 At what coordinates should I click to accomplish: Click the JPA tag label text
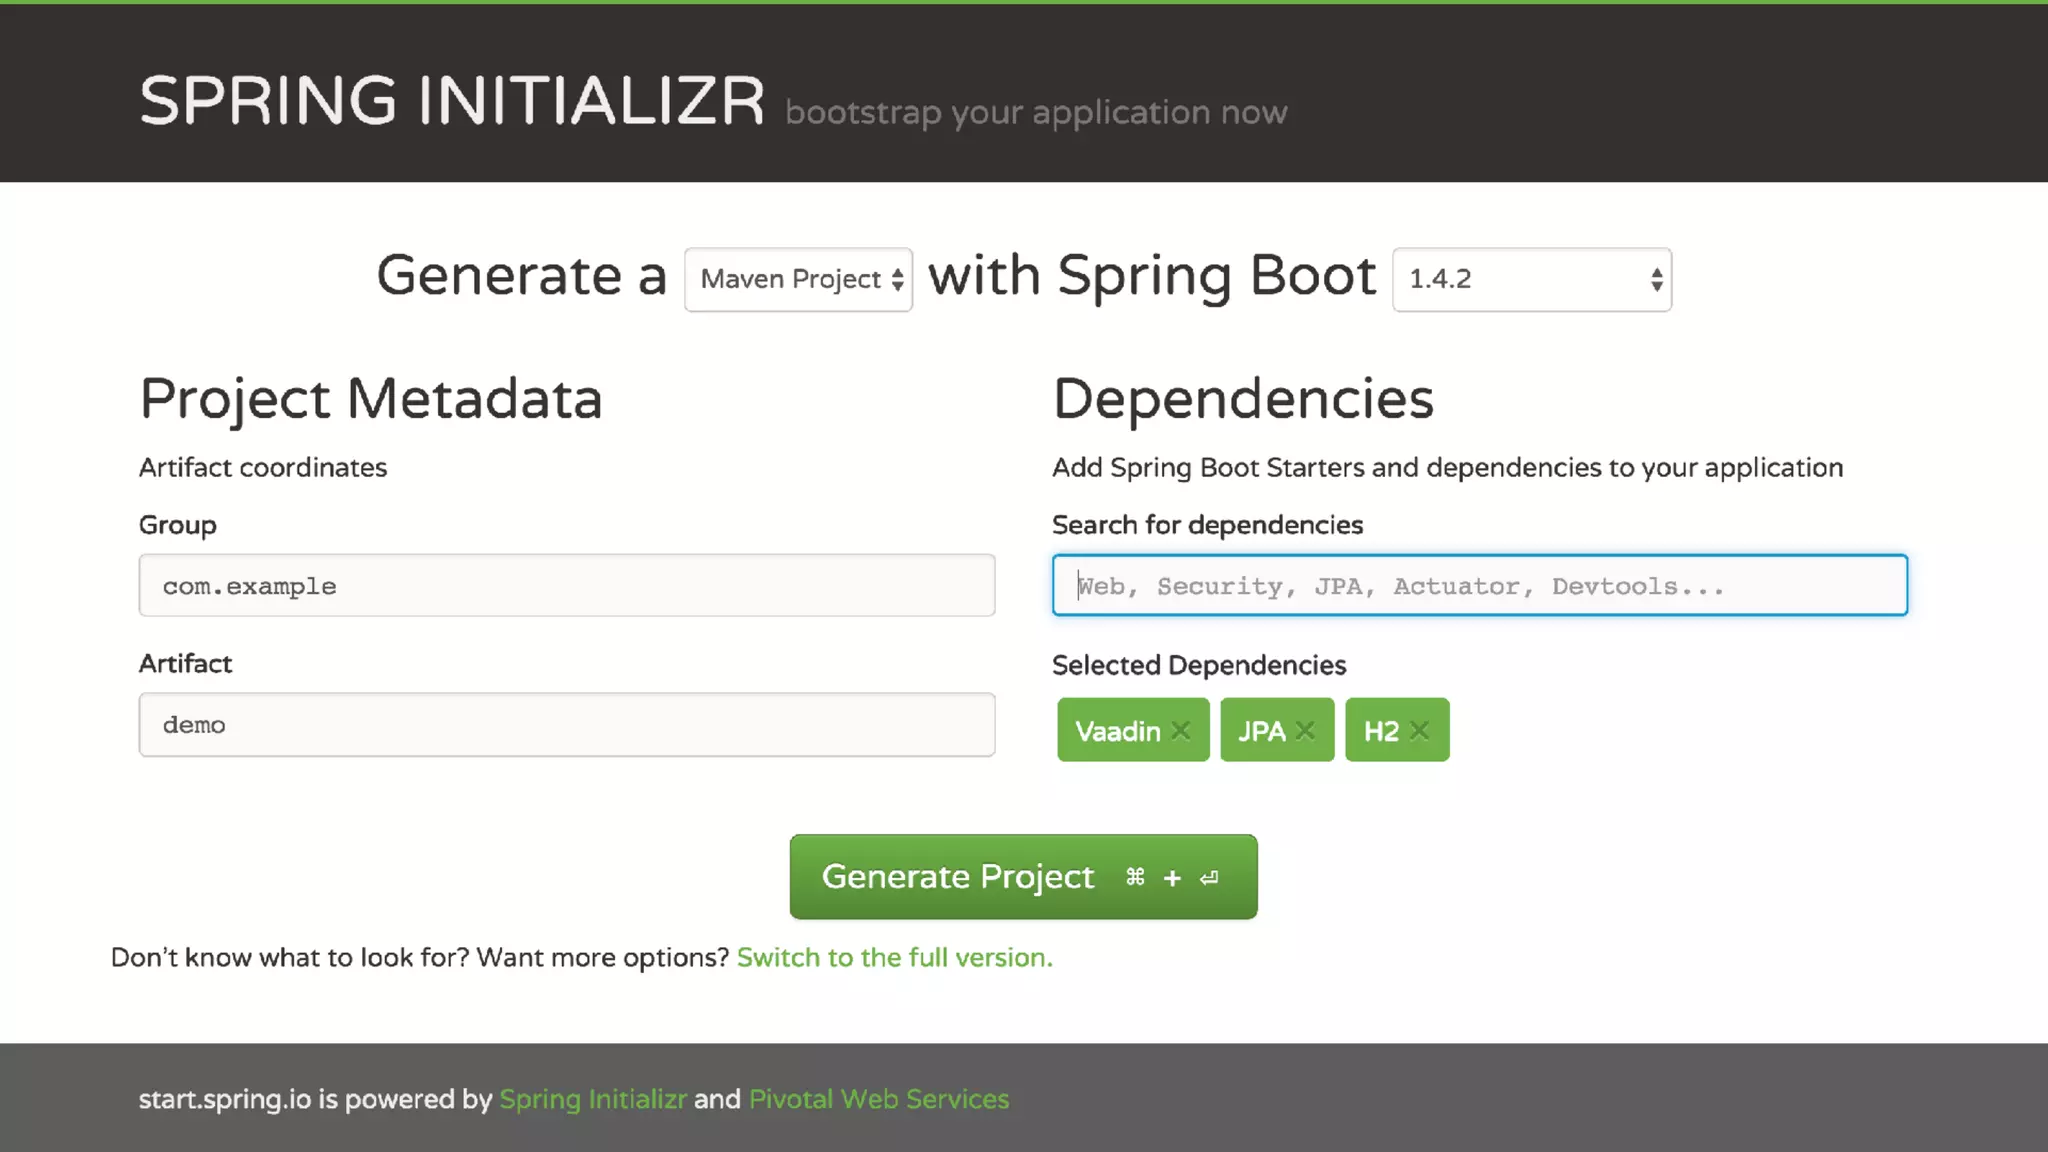pos(1261,731)
